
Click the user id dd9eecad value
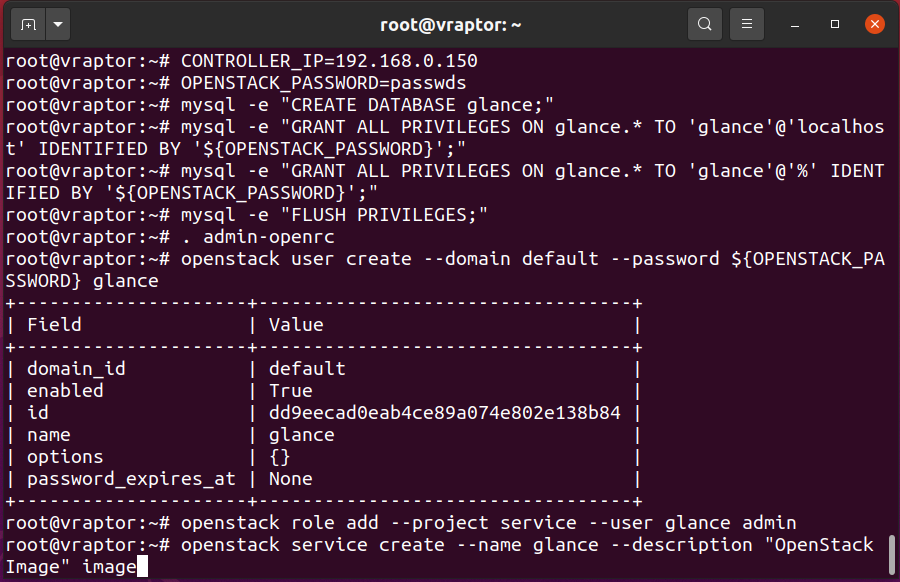445,413
